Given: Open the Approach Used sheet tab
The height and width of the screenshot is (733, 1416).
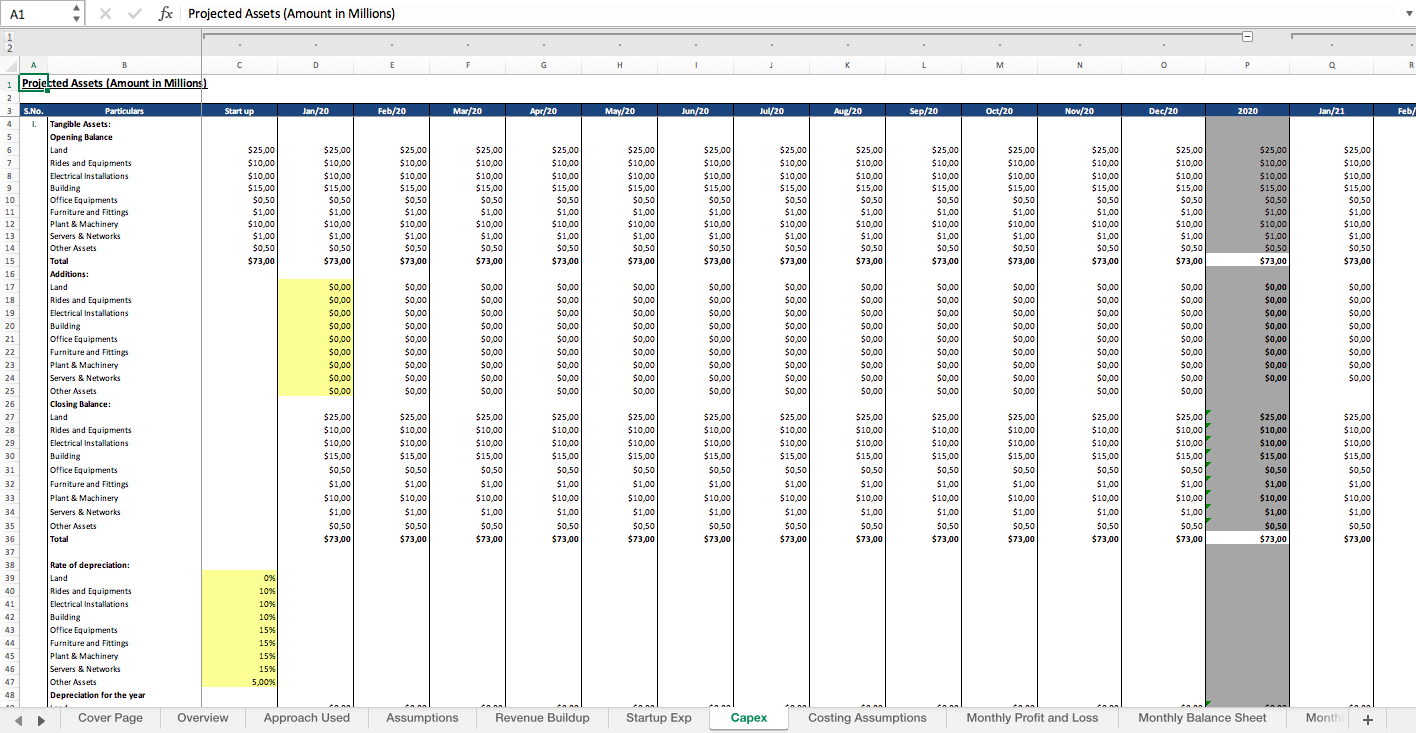Looking at the screenshot, I should coord(307,718).
